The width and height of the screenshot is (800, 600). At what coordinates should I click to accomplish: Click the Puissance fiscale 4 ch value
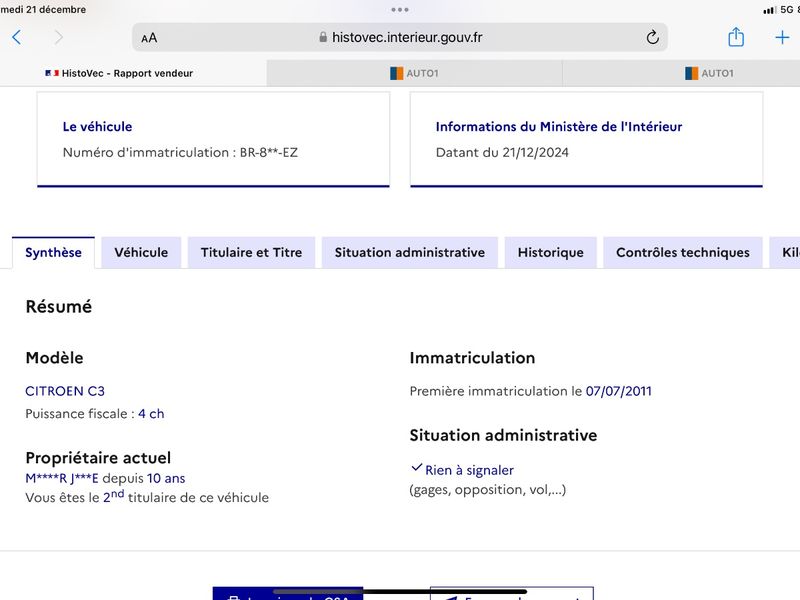(151, 414)
